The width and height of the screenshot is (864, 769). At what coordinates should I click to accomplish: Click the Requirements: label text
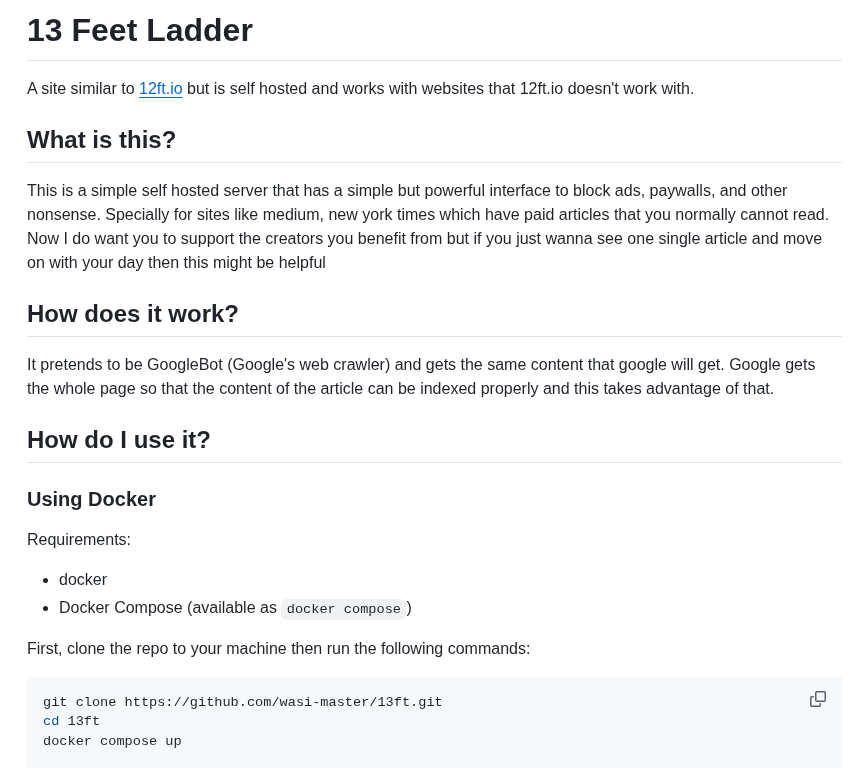pos(79,539)
